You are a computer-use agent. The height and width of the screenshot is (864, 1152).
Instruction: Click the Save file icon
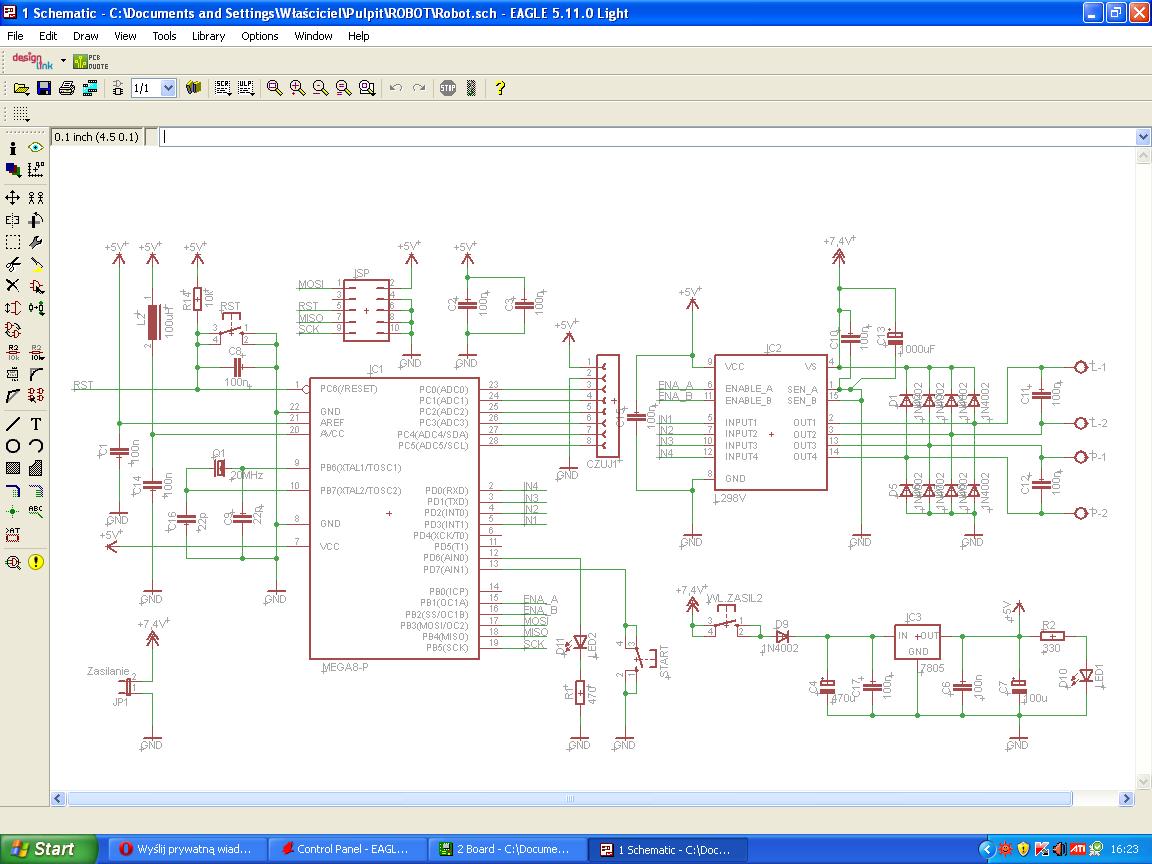click(44, 88)
